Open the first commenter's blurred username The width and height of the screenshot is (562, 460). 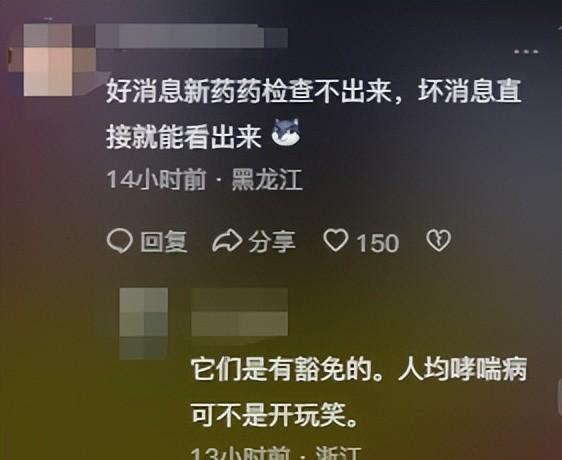pyautogui.click(x=192, y=36)
